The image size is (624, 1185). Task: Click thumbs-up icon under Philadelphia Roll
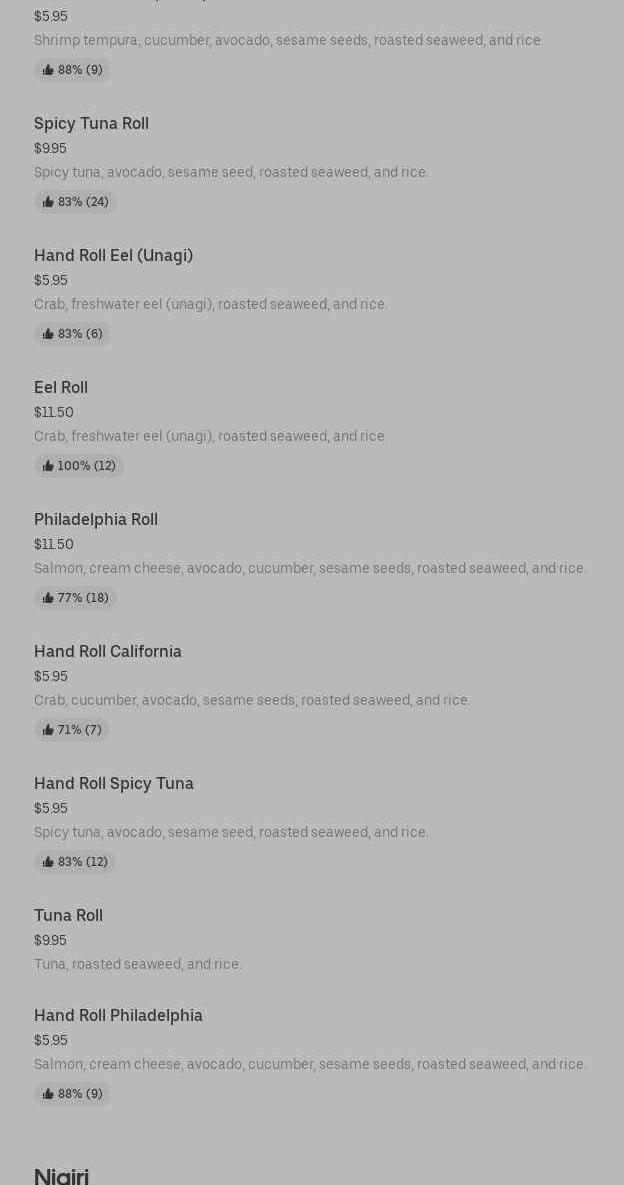[x=48, y=598]
